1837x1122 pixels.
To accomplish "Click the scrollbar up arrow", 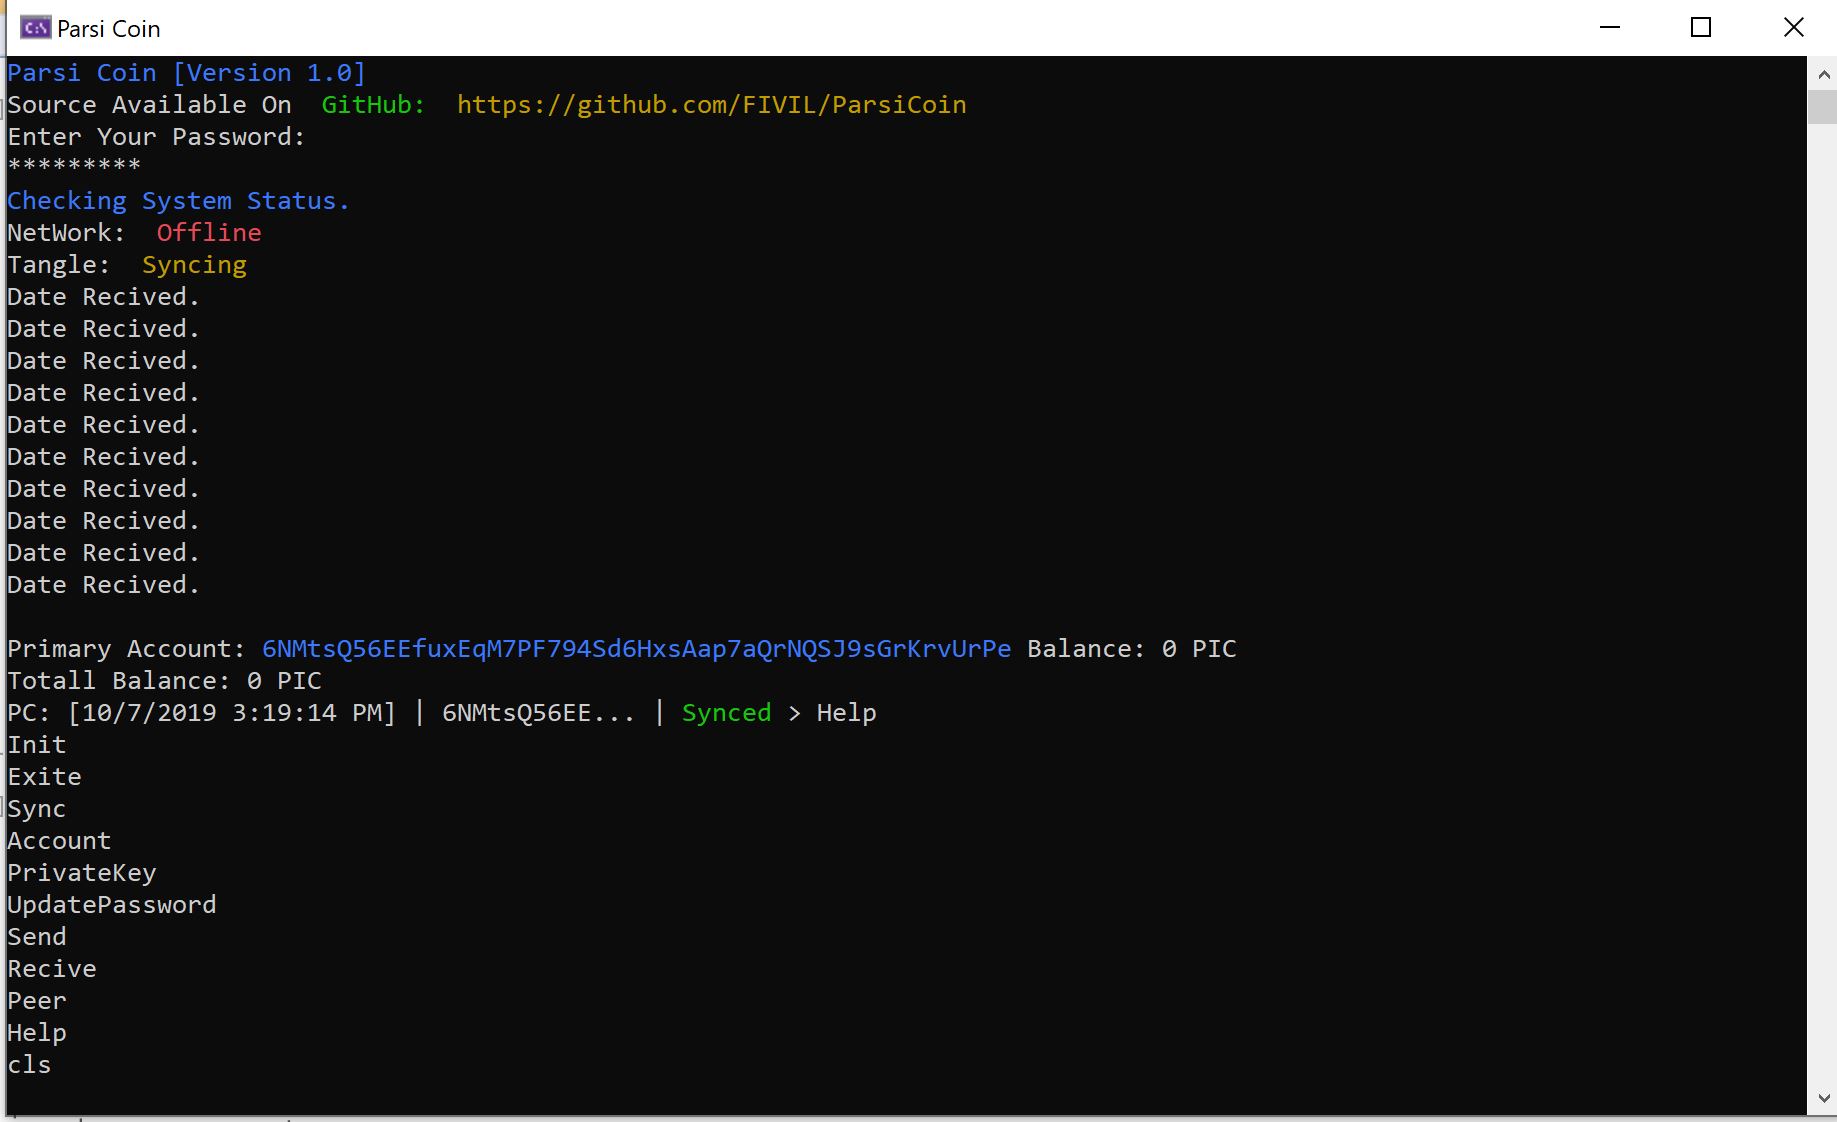I will [1823, 74].
